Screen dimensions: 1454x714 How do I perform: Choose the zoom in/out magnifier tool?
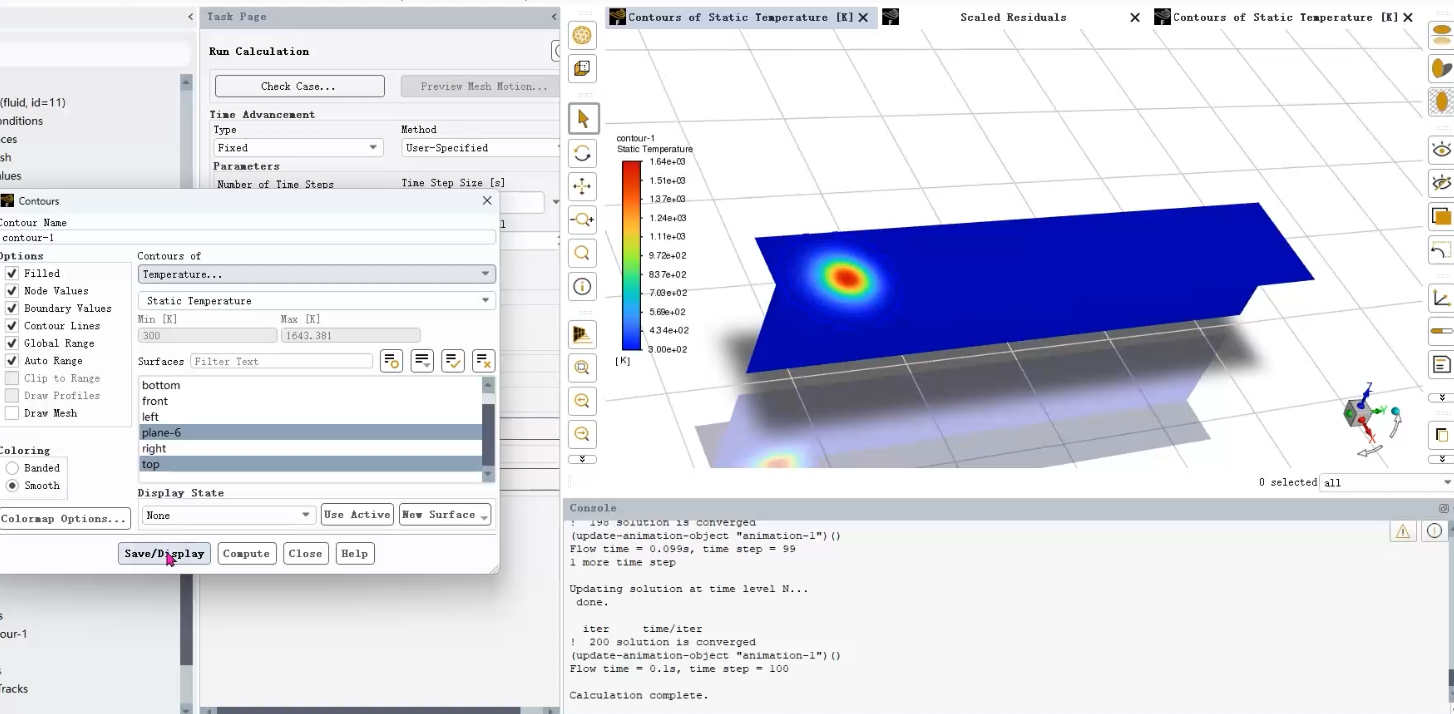(x=583, y=219)
